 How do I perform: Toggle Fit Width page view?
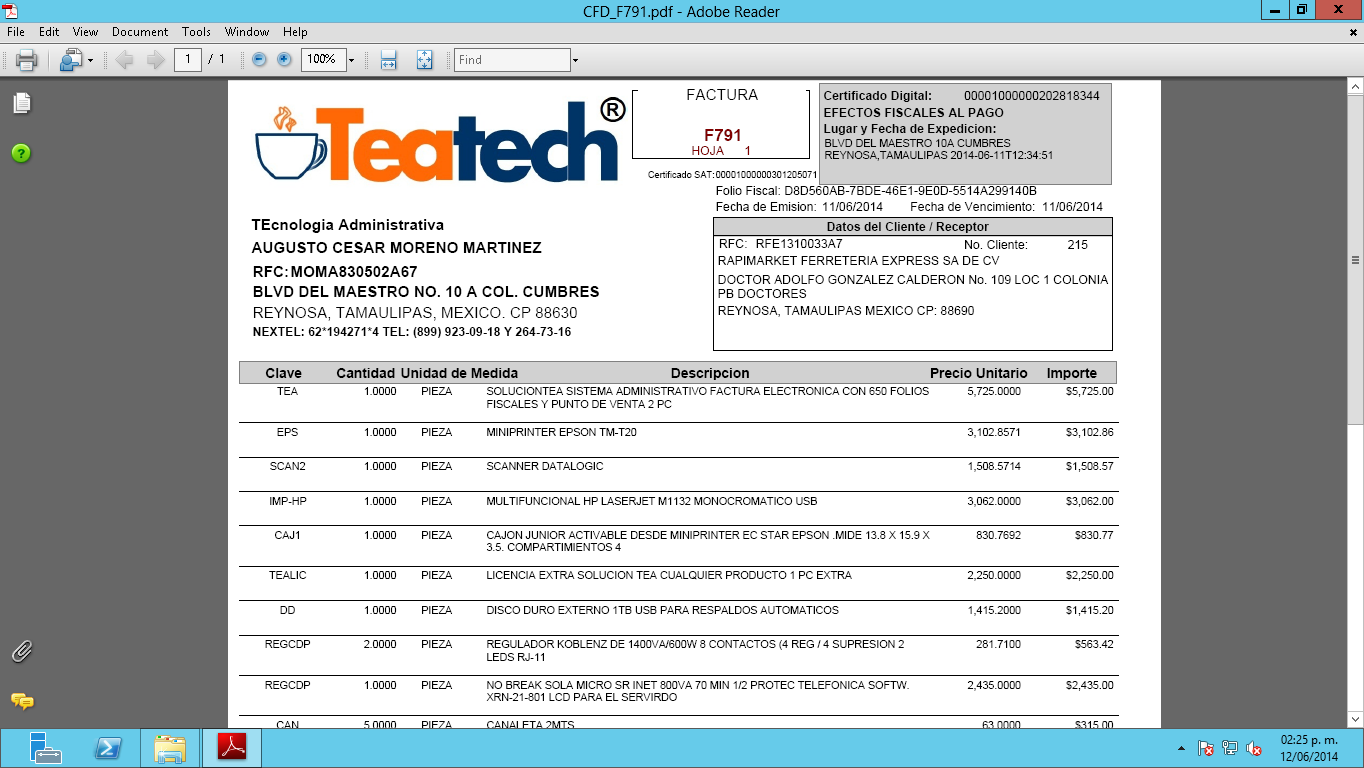[x=387, y=59]
